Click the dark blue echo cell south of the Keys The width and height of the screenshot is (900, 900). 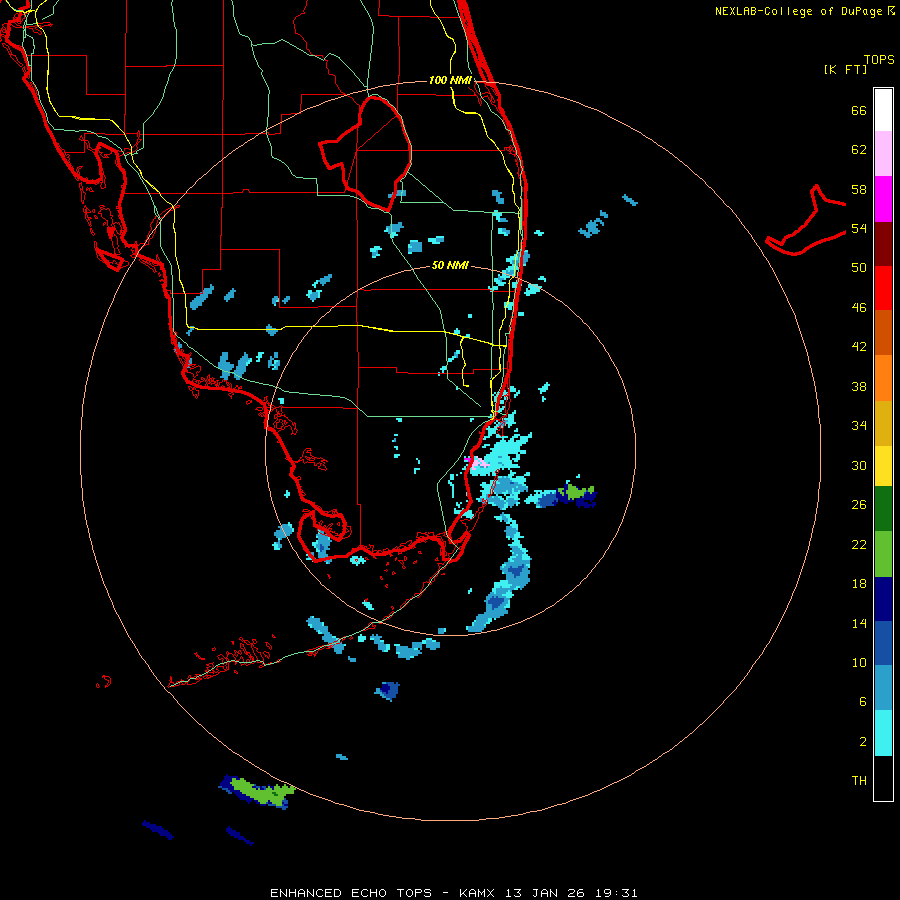(389, 690)
